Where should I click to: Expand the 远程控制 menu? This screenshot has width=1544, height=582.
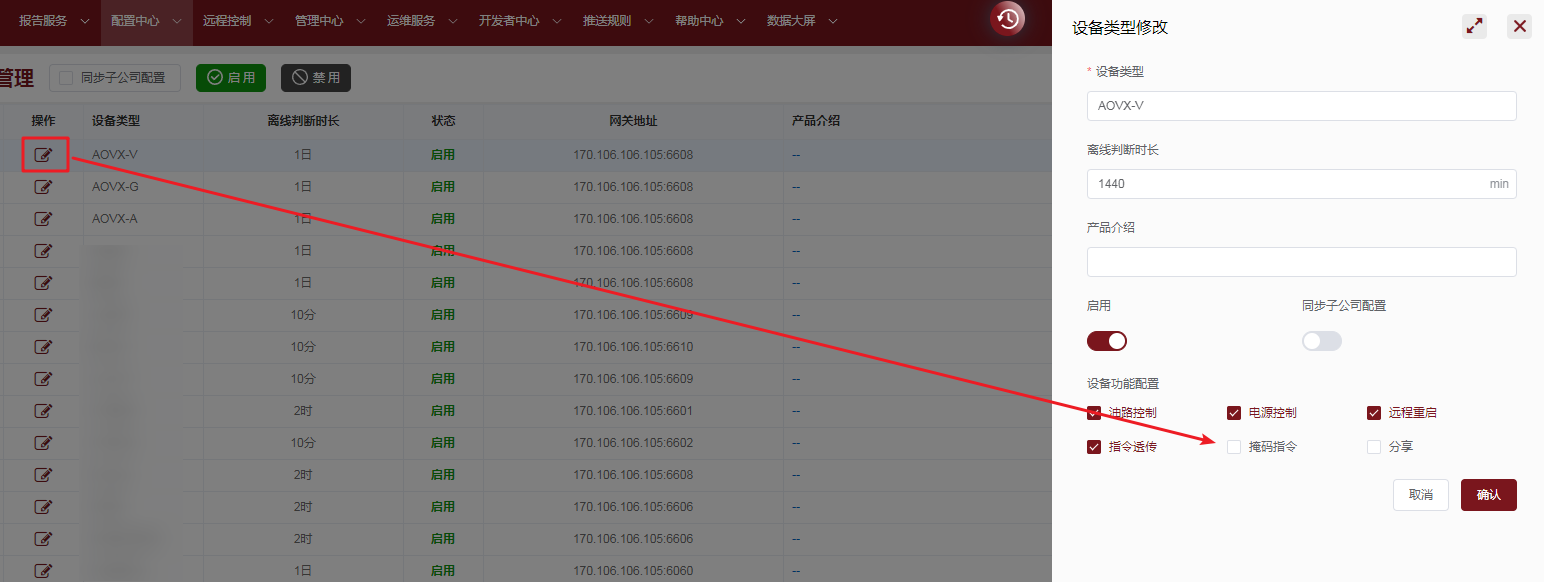click(238, 20)
